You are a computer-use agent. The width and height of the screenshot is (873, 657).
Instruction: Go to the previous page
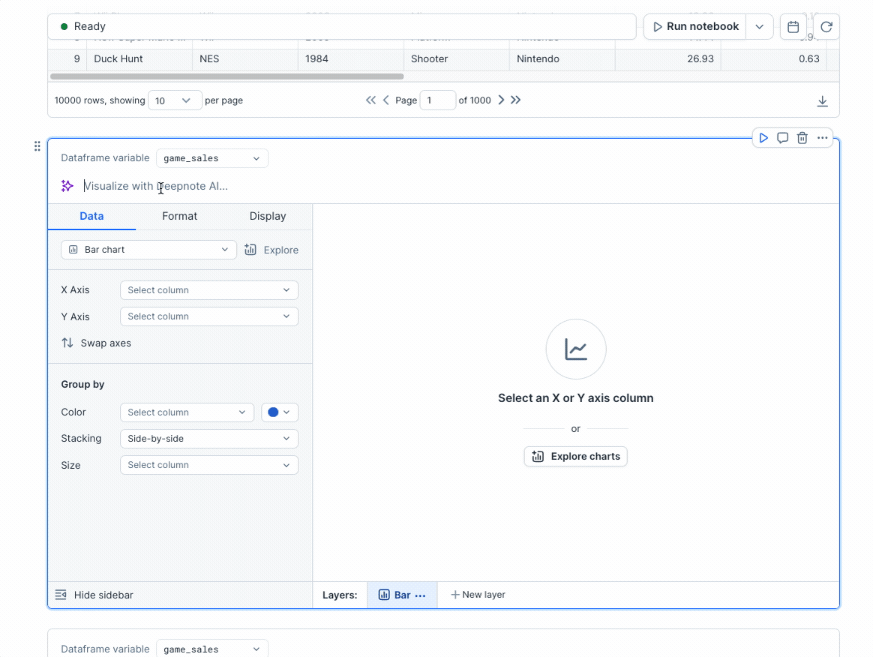[386, 100]
